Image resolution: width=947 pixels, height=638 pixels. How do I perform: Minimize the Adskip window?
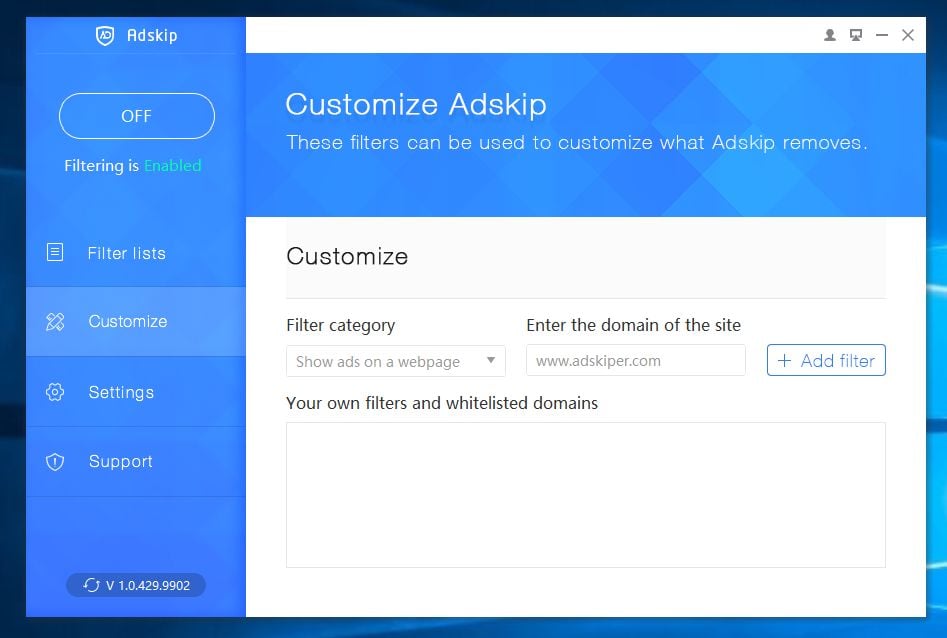pyautogui.click(x=882, y=35)
